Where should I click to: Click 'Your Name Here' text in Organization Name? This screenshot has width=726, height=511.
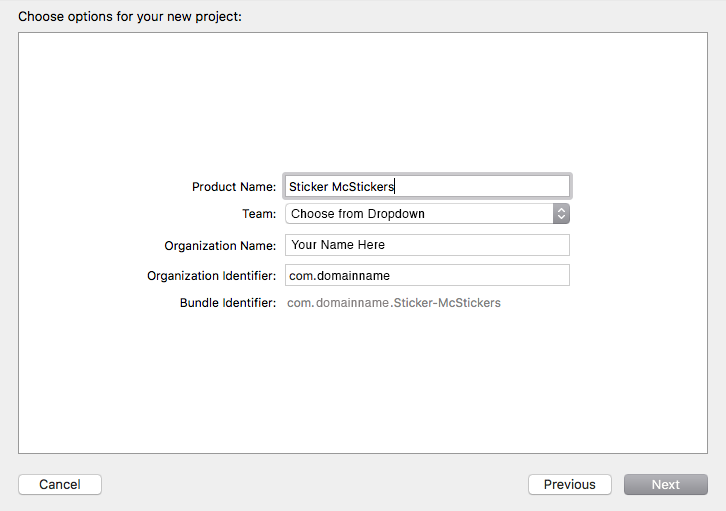[x=338, y=245]
